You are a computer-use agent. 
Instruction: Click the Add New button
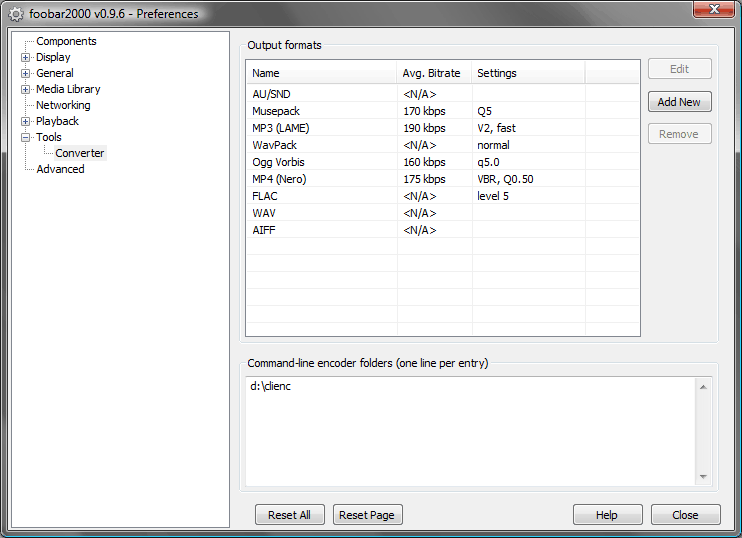point(679,102)
